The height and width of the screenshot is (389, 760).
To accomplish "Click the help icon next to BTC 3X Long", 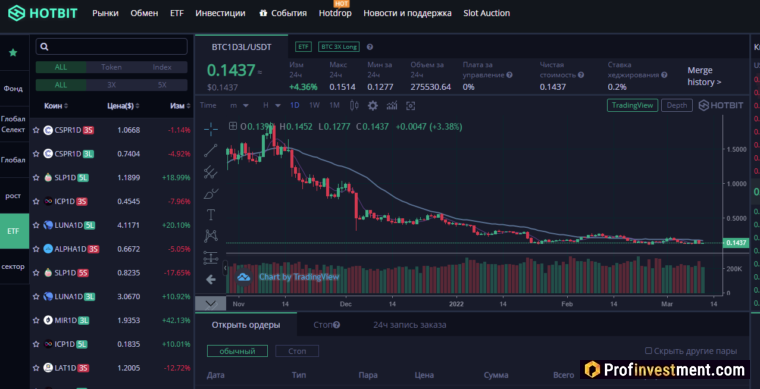I will coord(370,47).
